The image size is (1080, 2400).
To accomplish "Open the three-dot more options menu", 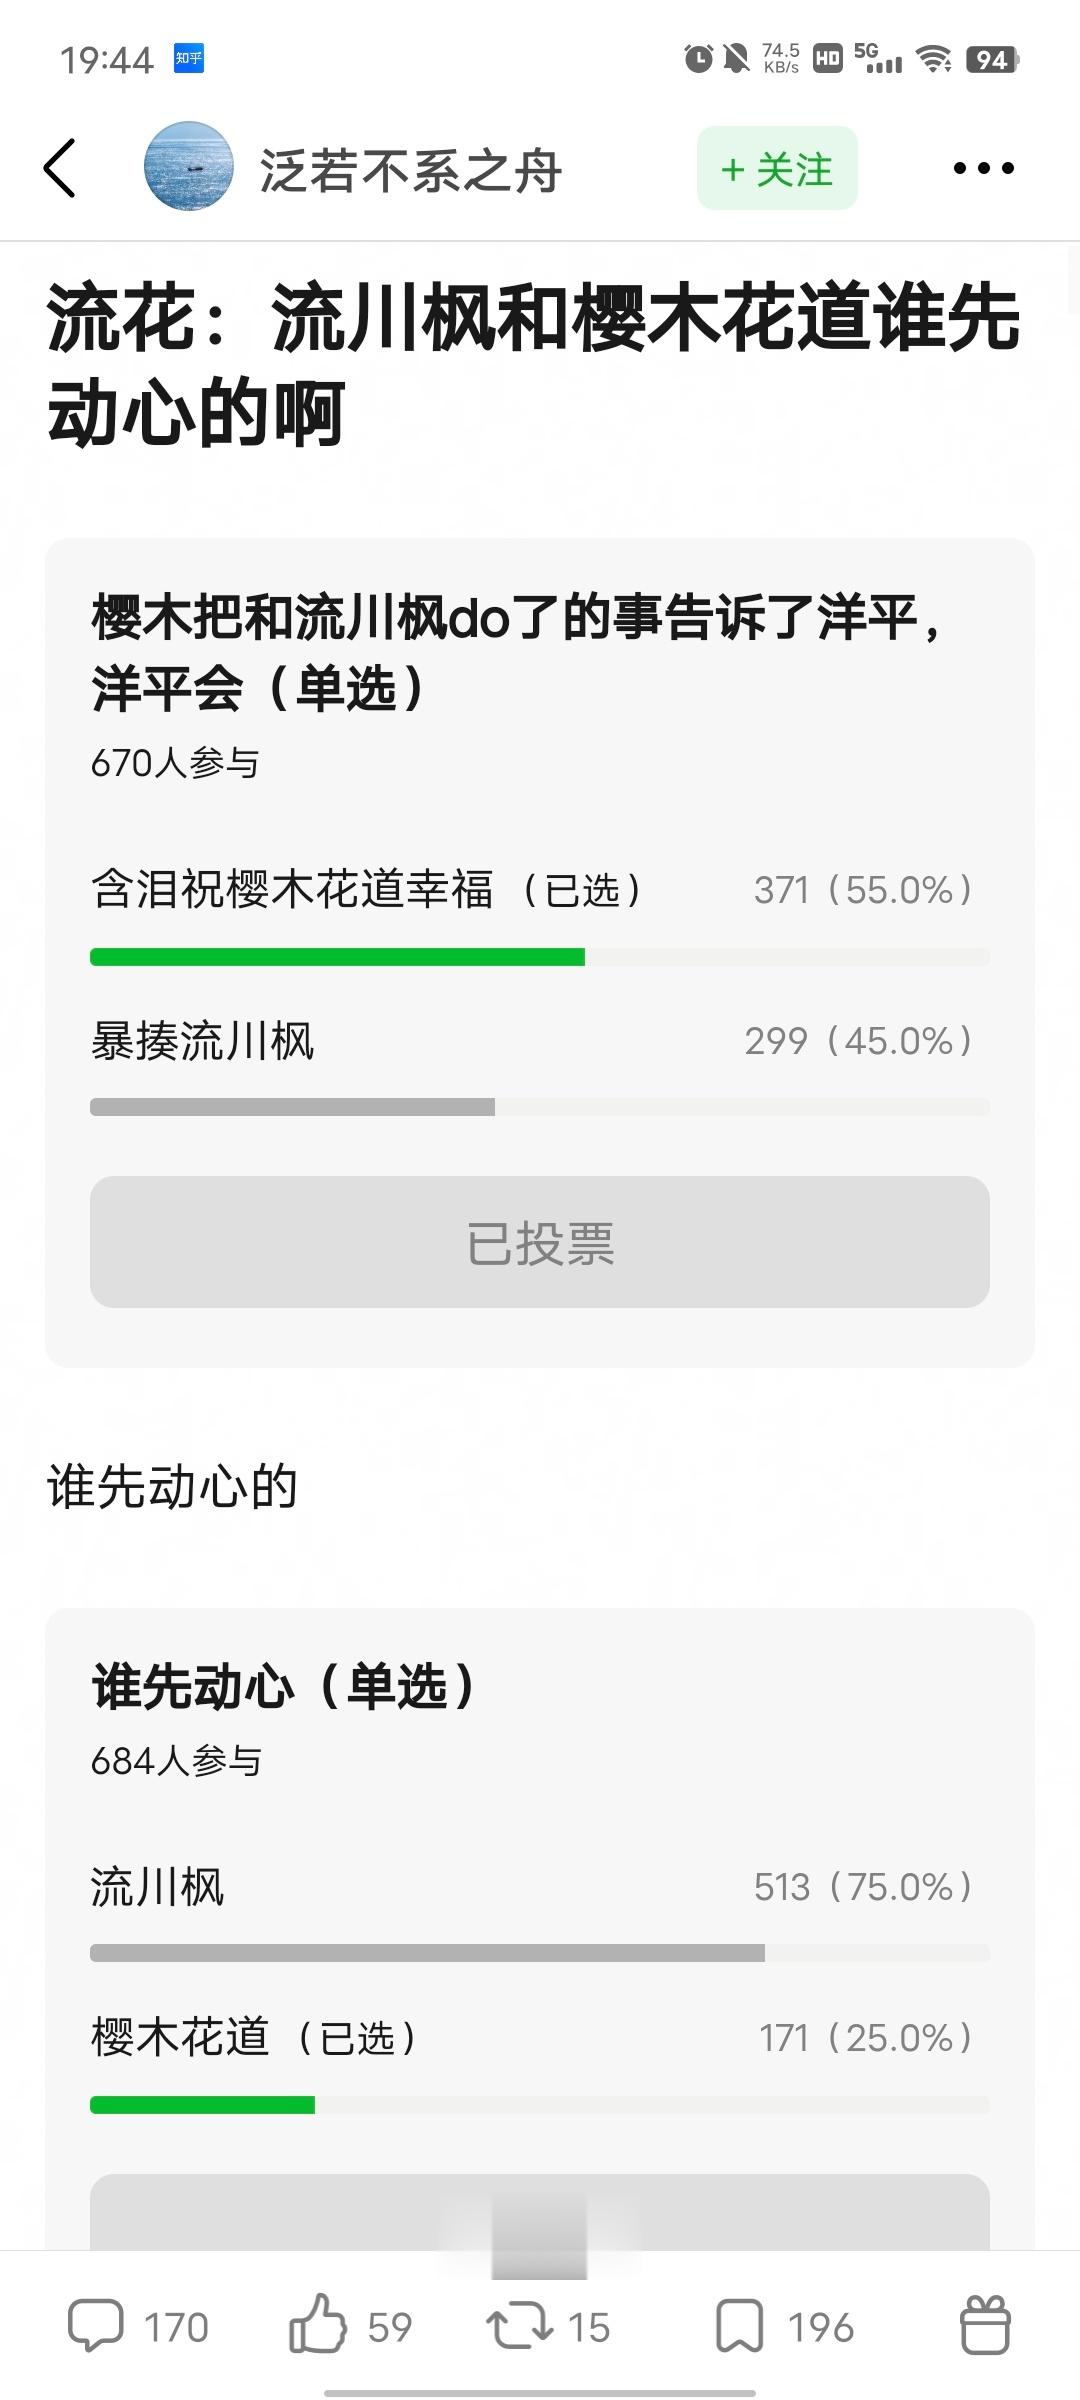I will [983, 168].
